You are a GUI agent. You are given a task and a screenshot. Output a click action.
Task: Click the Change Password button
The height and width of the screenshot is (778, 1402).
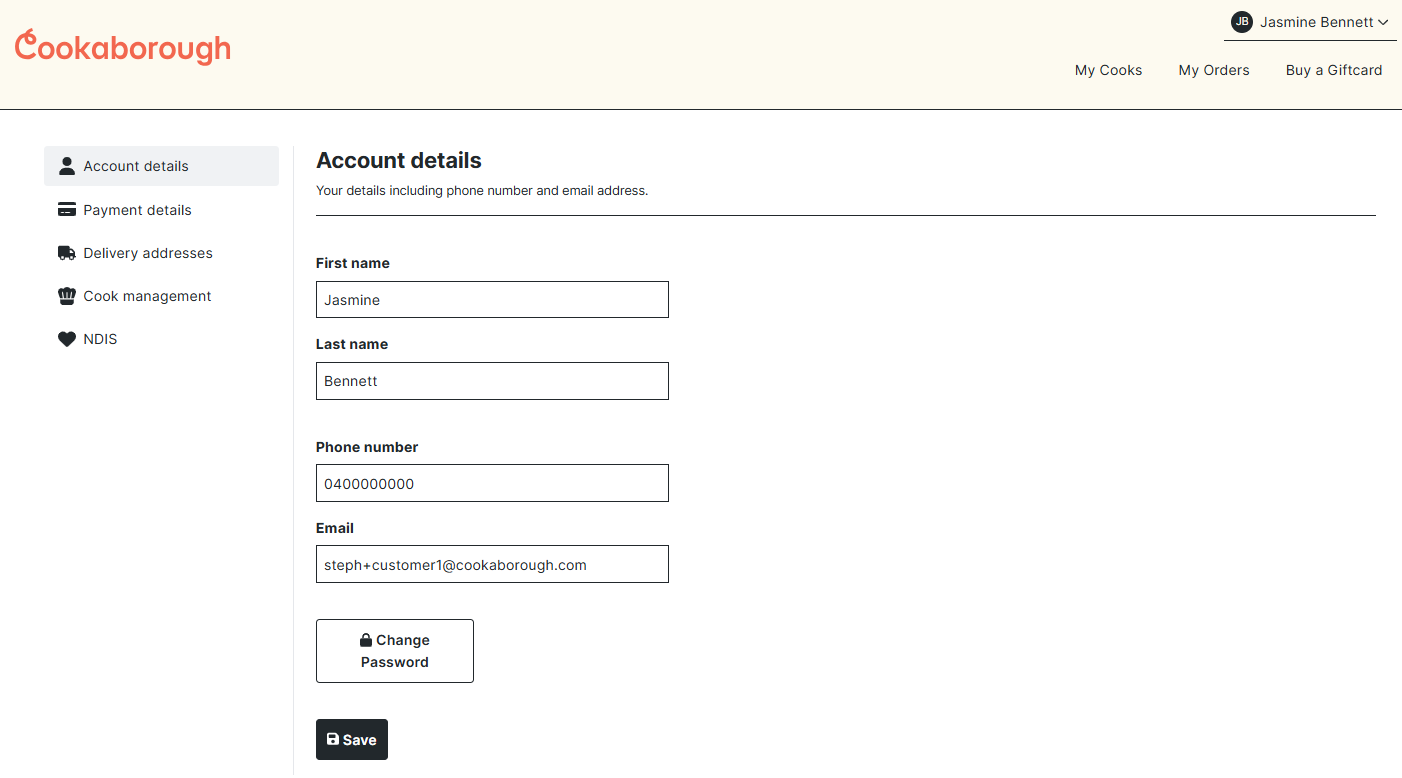[x=395, y=651]
